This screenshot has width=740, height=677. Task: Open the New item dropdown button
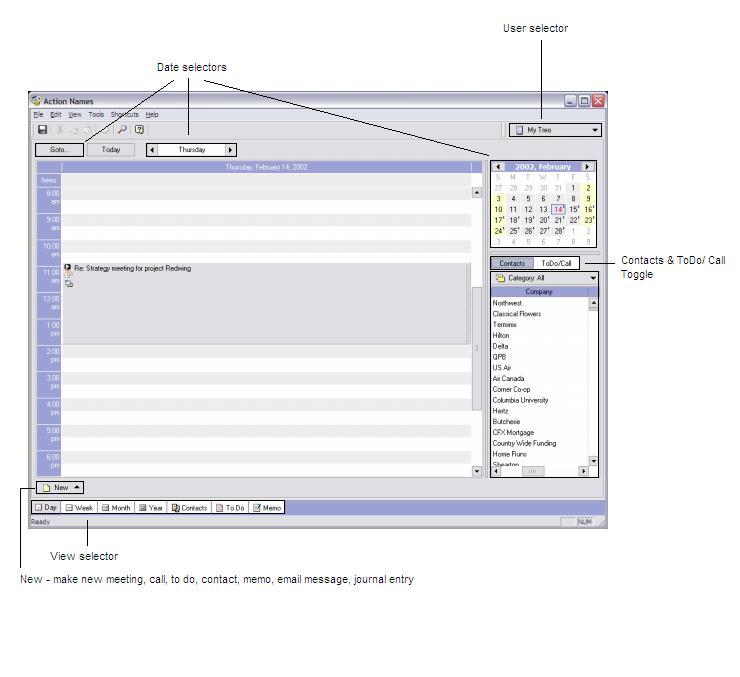tap(60, 487)
